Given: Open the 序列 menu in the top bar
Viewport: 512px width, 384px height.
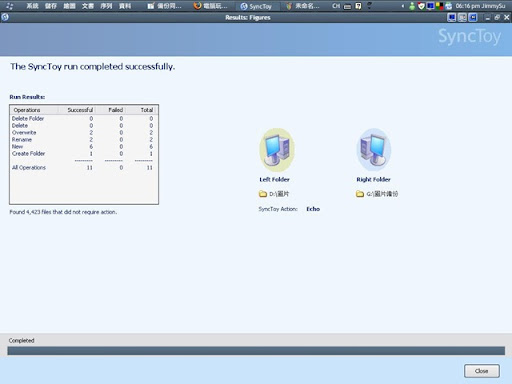Looking at the screenshot, I should pyautogui.click(x=106, y=6).
